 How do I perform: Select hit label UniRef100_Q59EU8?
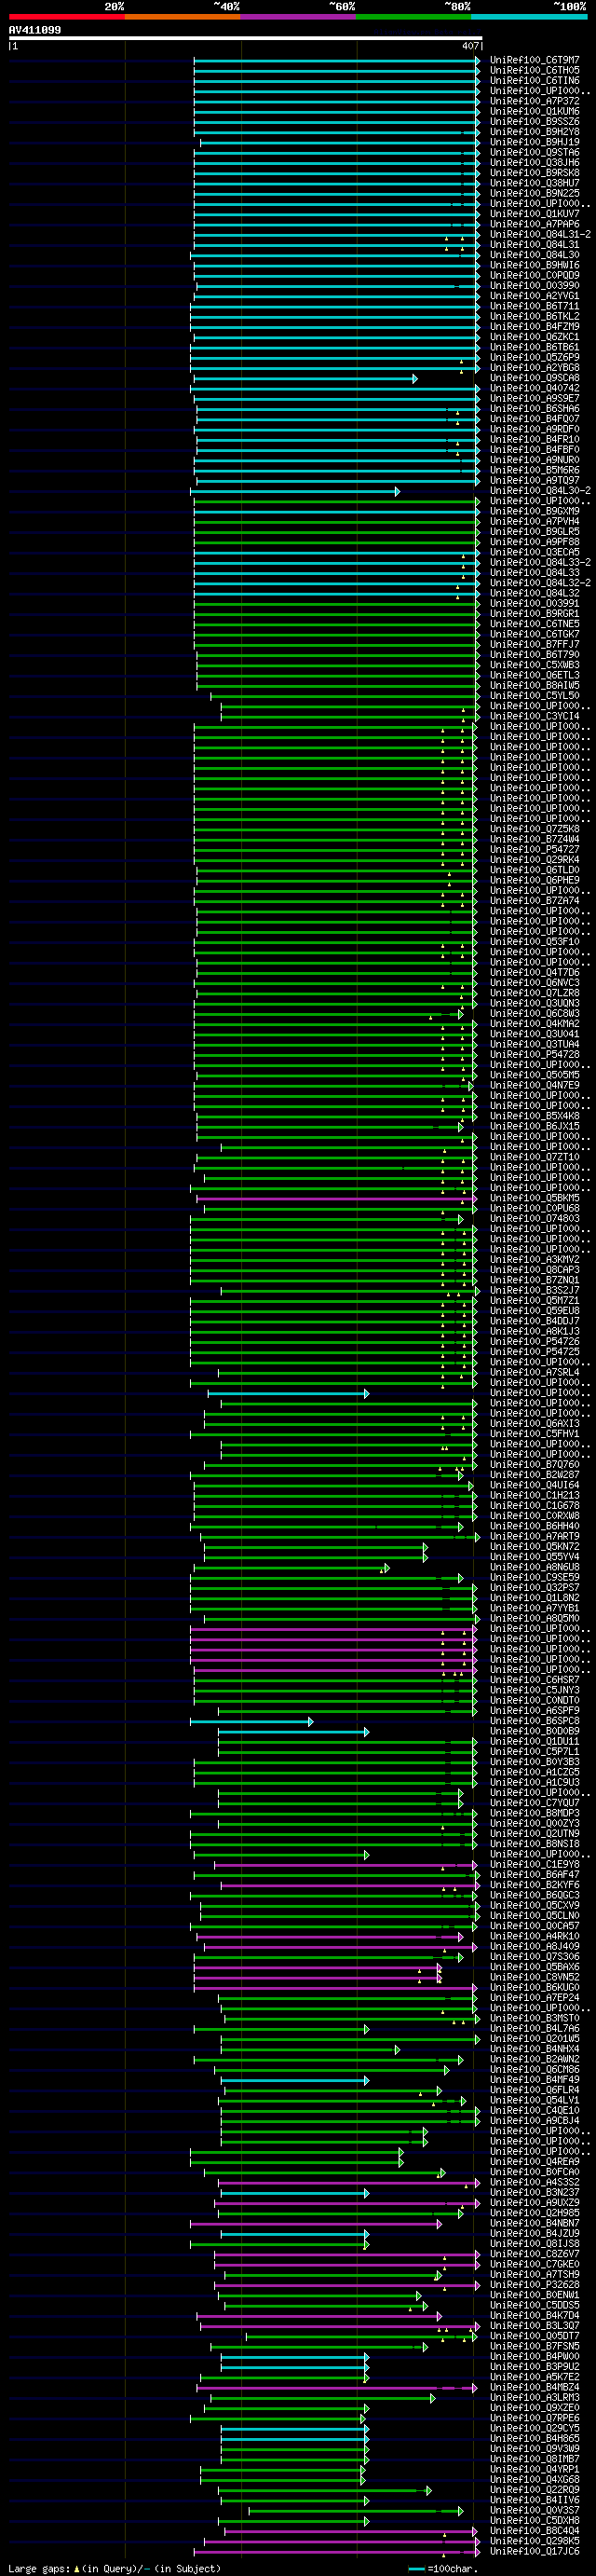(x=534, y=1311)
